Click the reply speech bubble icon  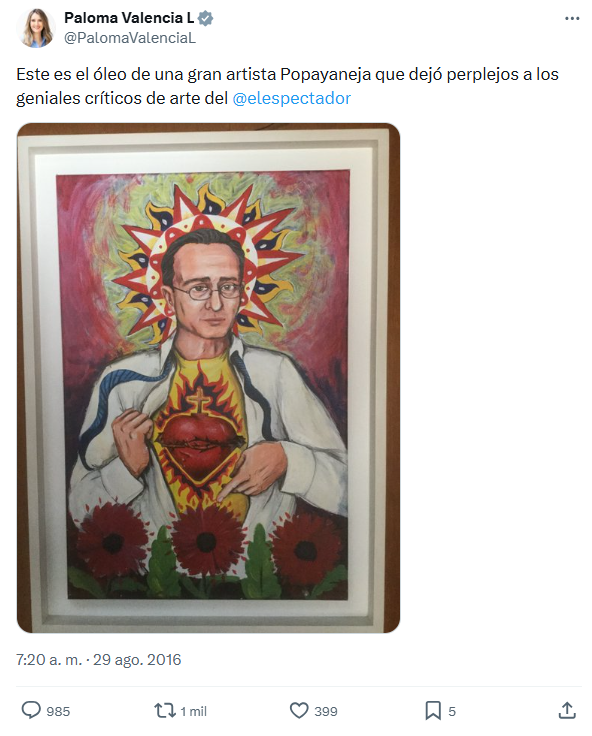pos(31,710)
